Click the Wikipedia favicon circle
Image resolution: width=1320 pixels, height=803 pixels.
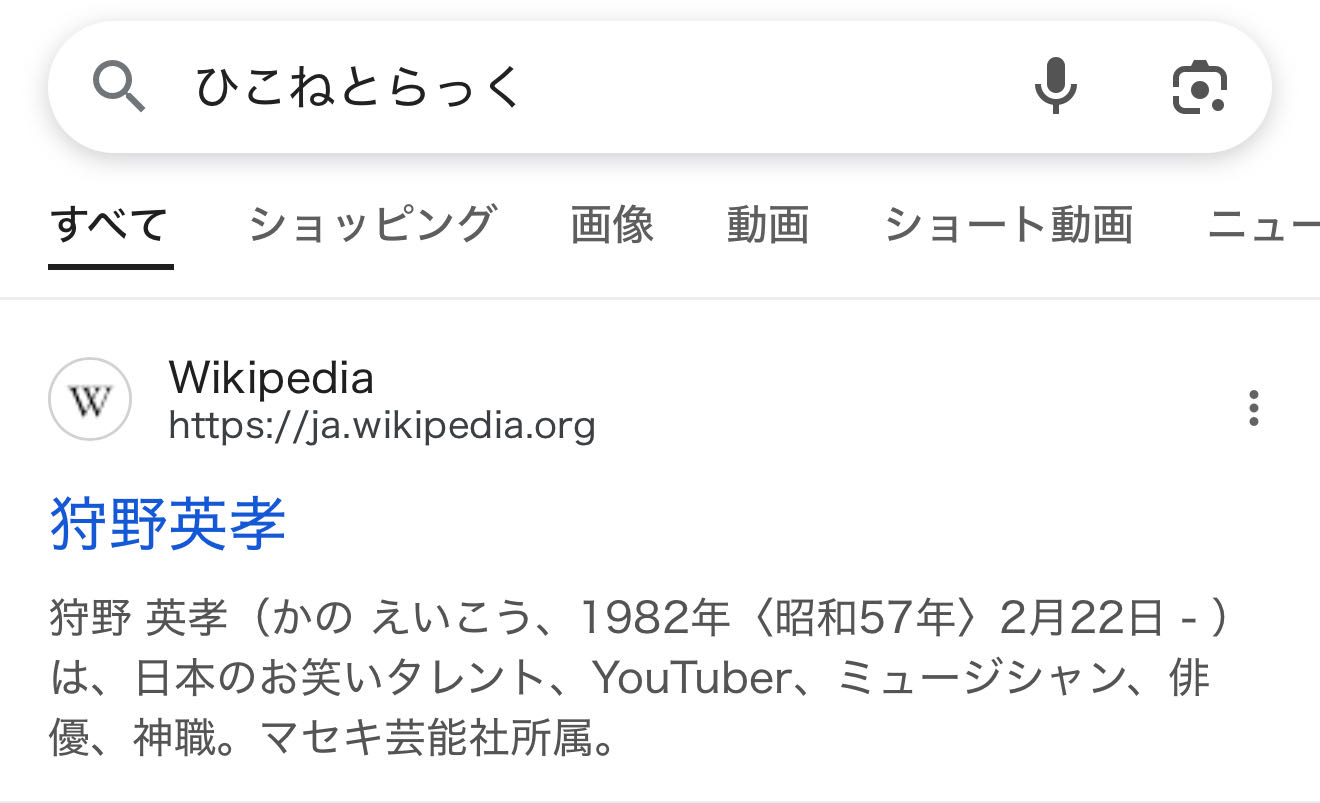(90, 400)
